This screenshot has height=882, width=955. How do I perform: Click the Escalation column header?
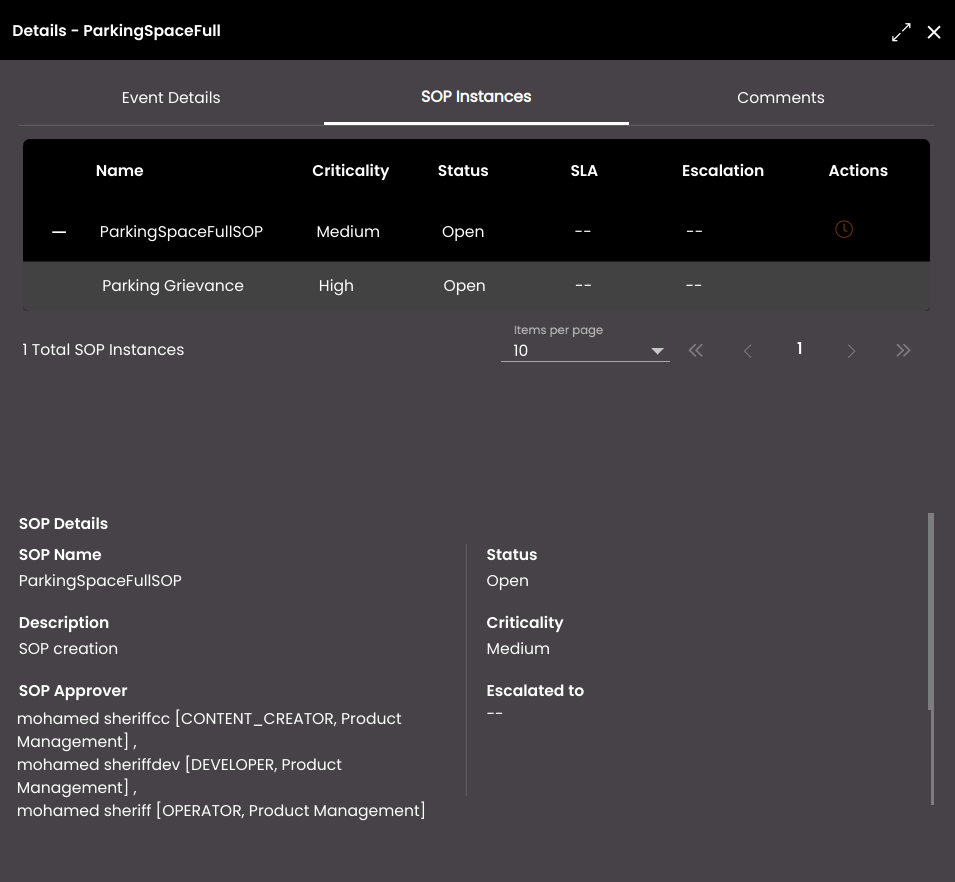click(x=723, y=171)
